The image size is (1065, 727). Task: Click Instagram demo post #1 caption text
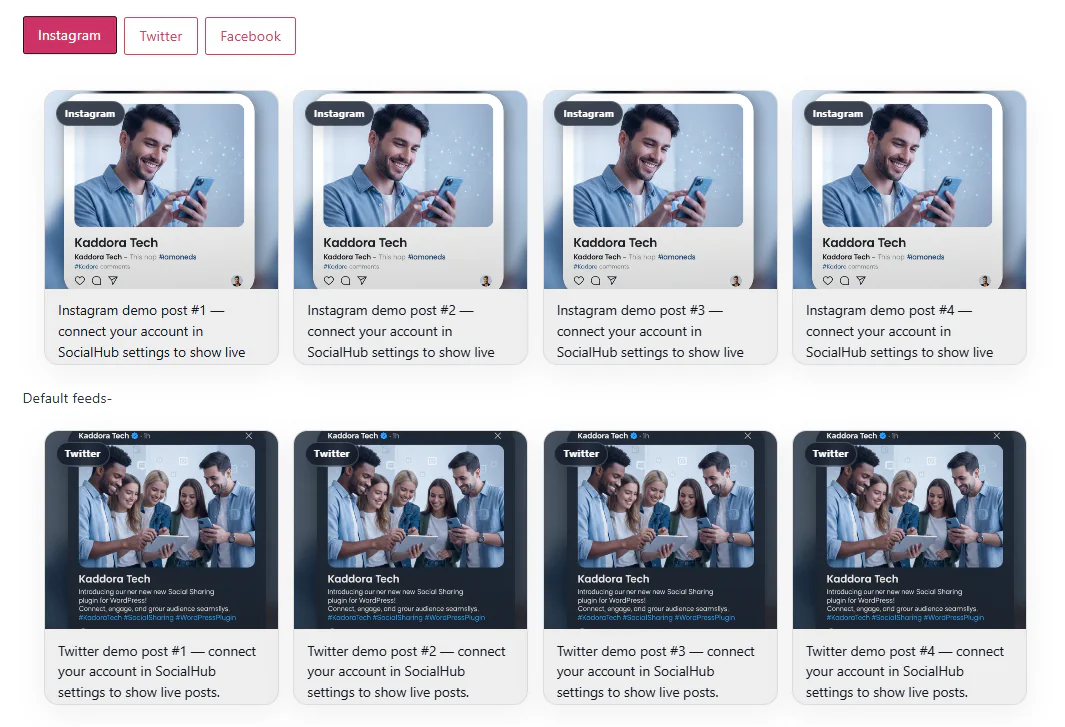tap(152, 331)
